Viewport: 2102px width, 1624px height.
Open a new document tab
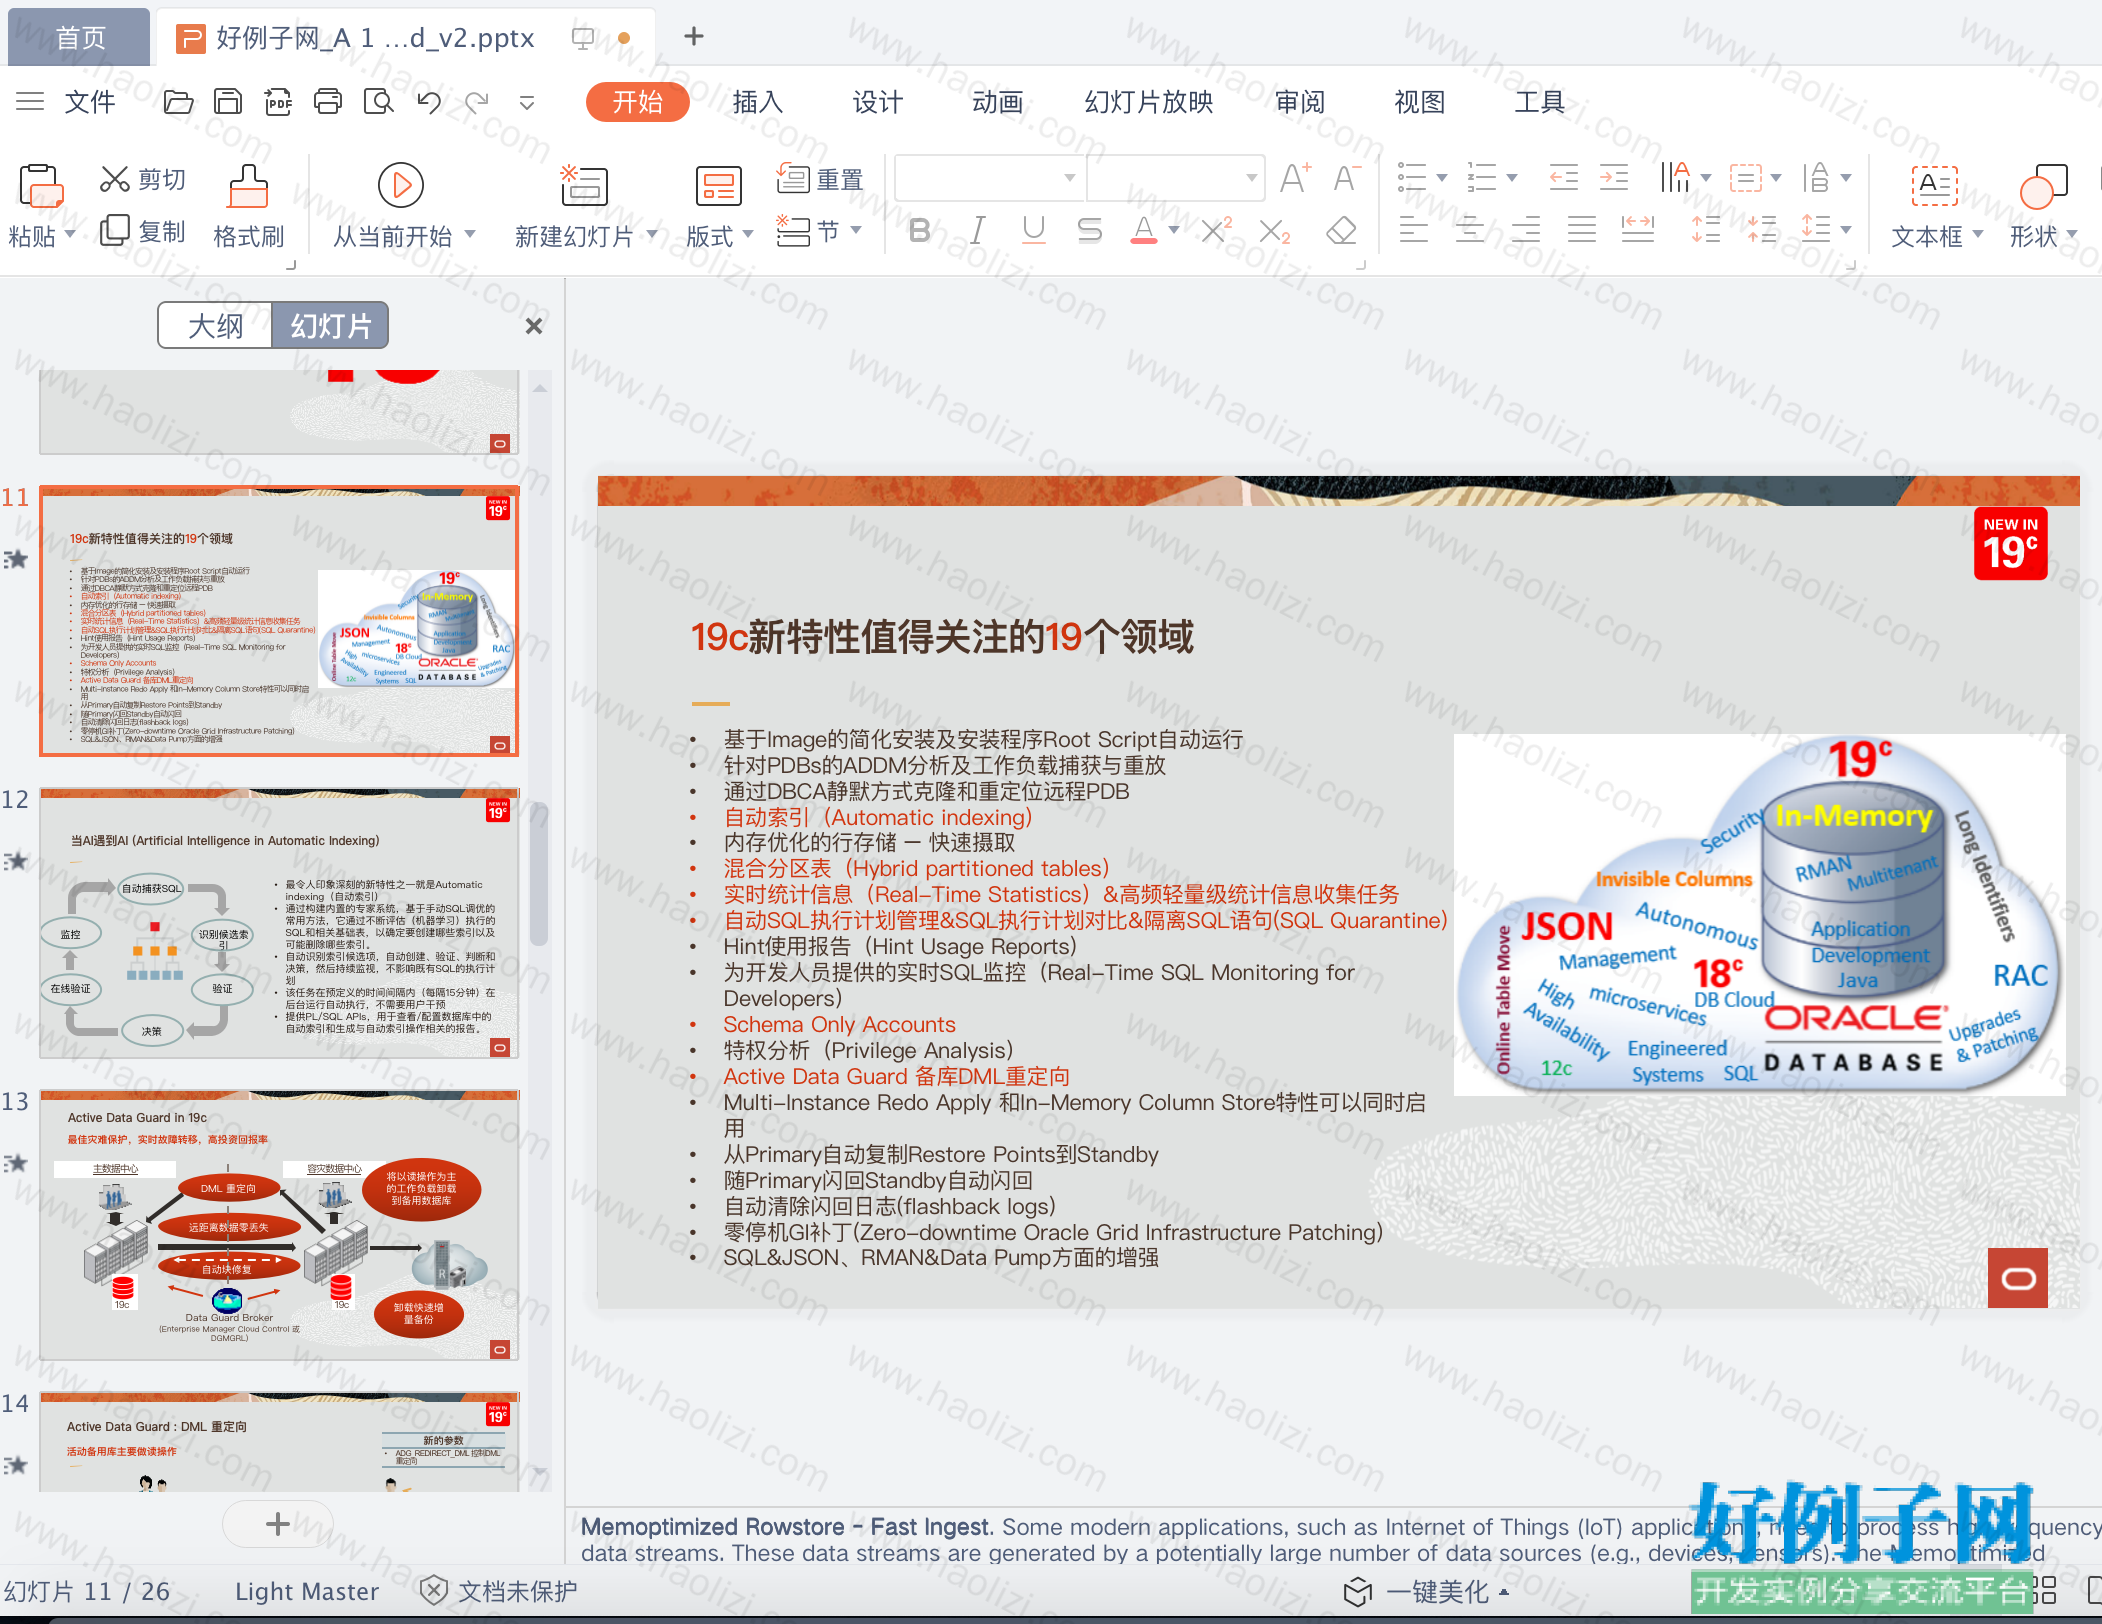pos(694,37)
